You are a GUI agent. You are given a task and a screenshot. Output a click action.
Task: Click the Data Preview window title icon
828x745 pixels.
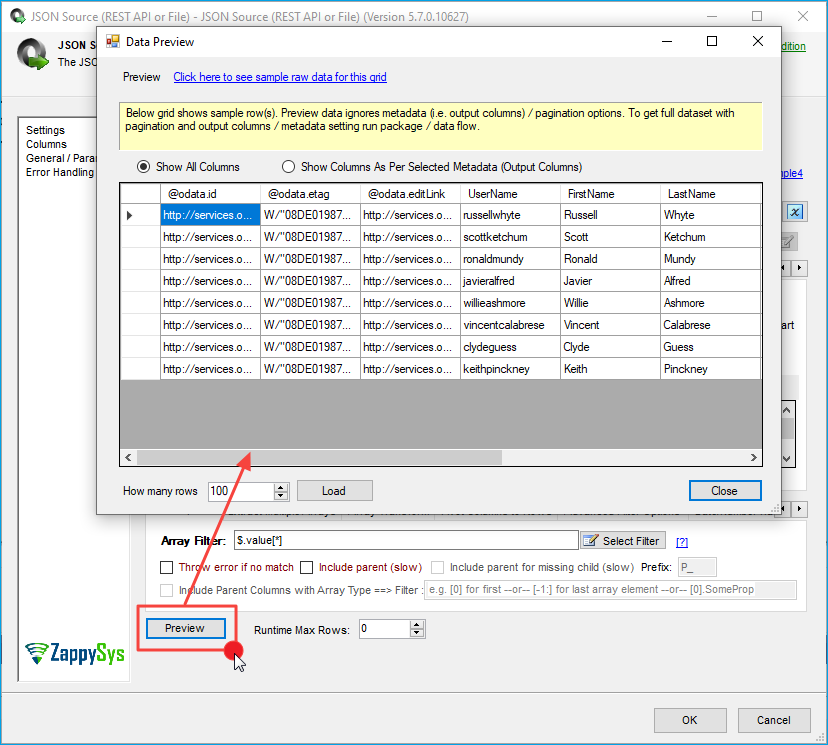(111, 42)
